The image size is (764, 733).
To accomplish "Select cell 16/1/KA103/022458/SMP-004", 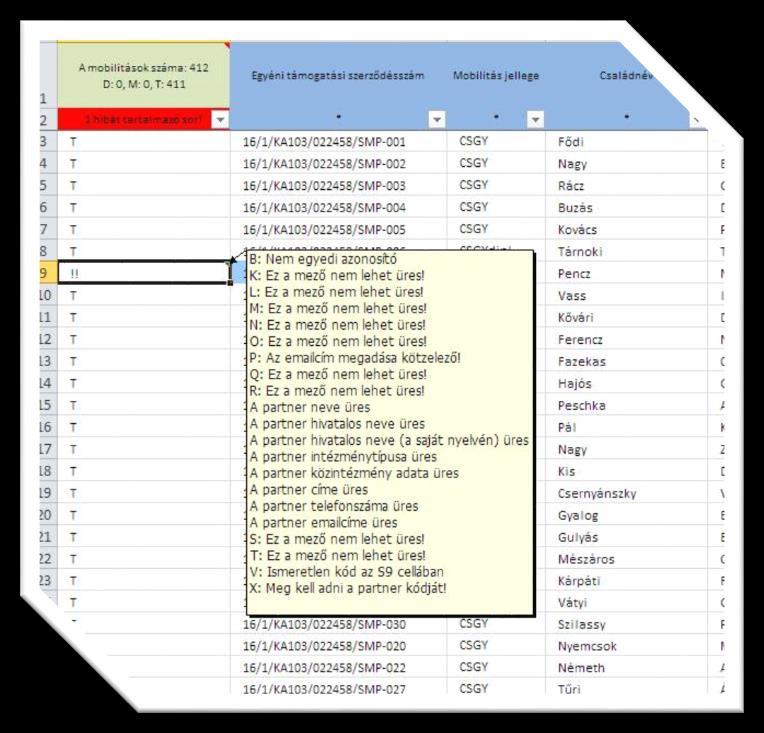I will (x=339, y=208).
